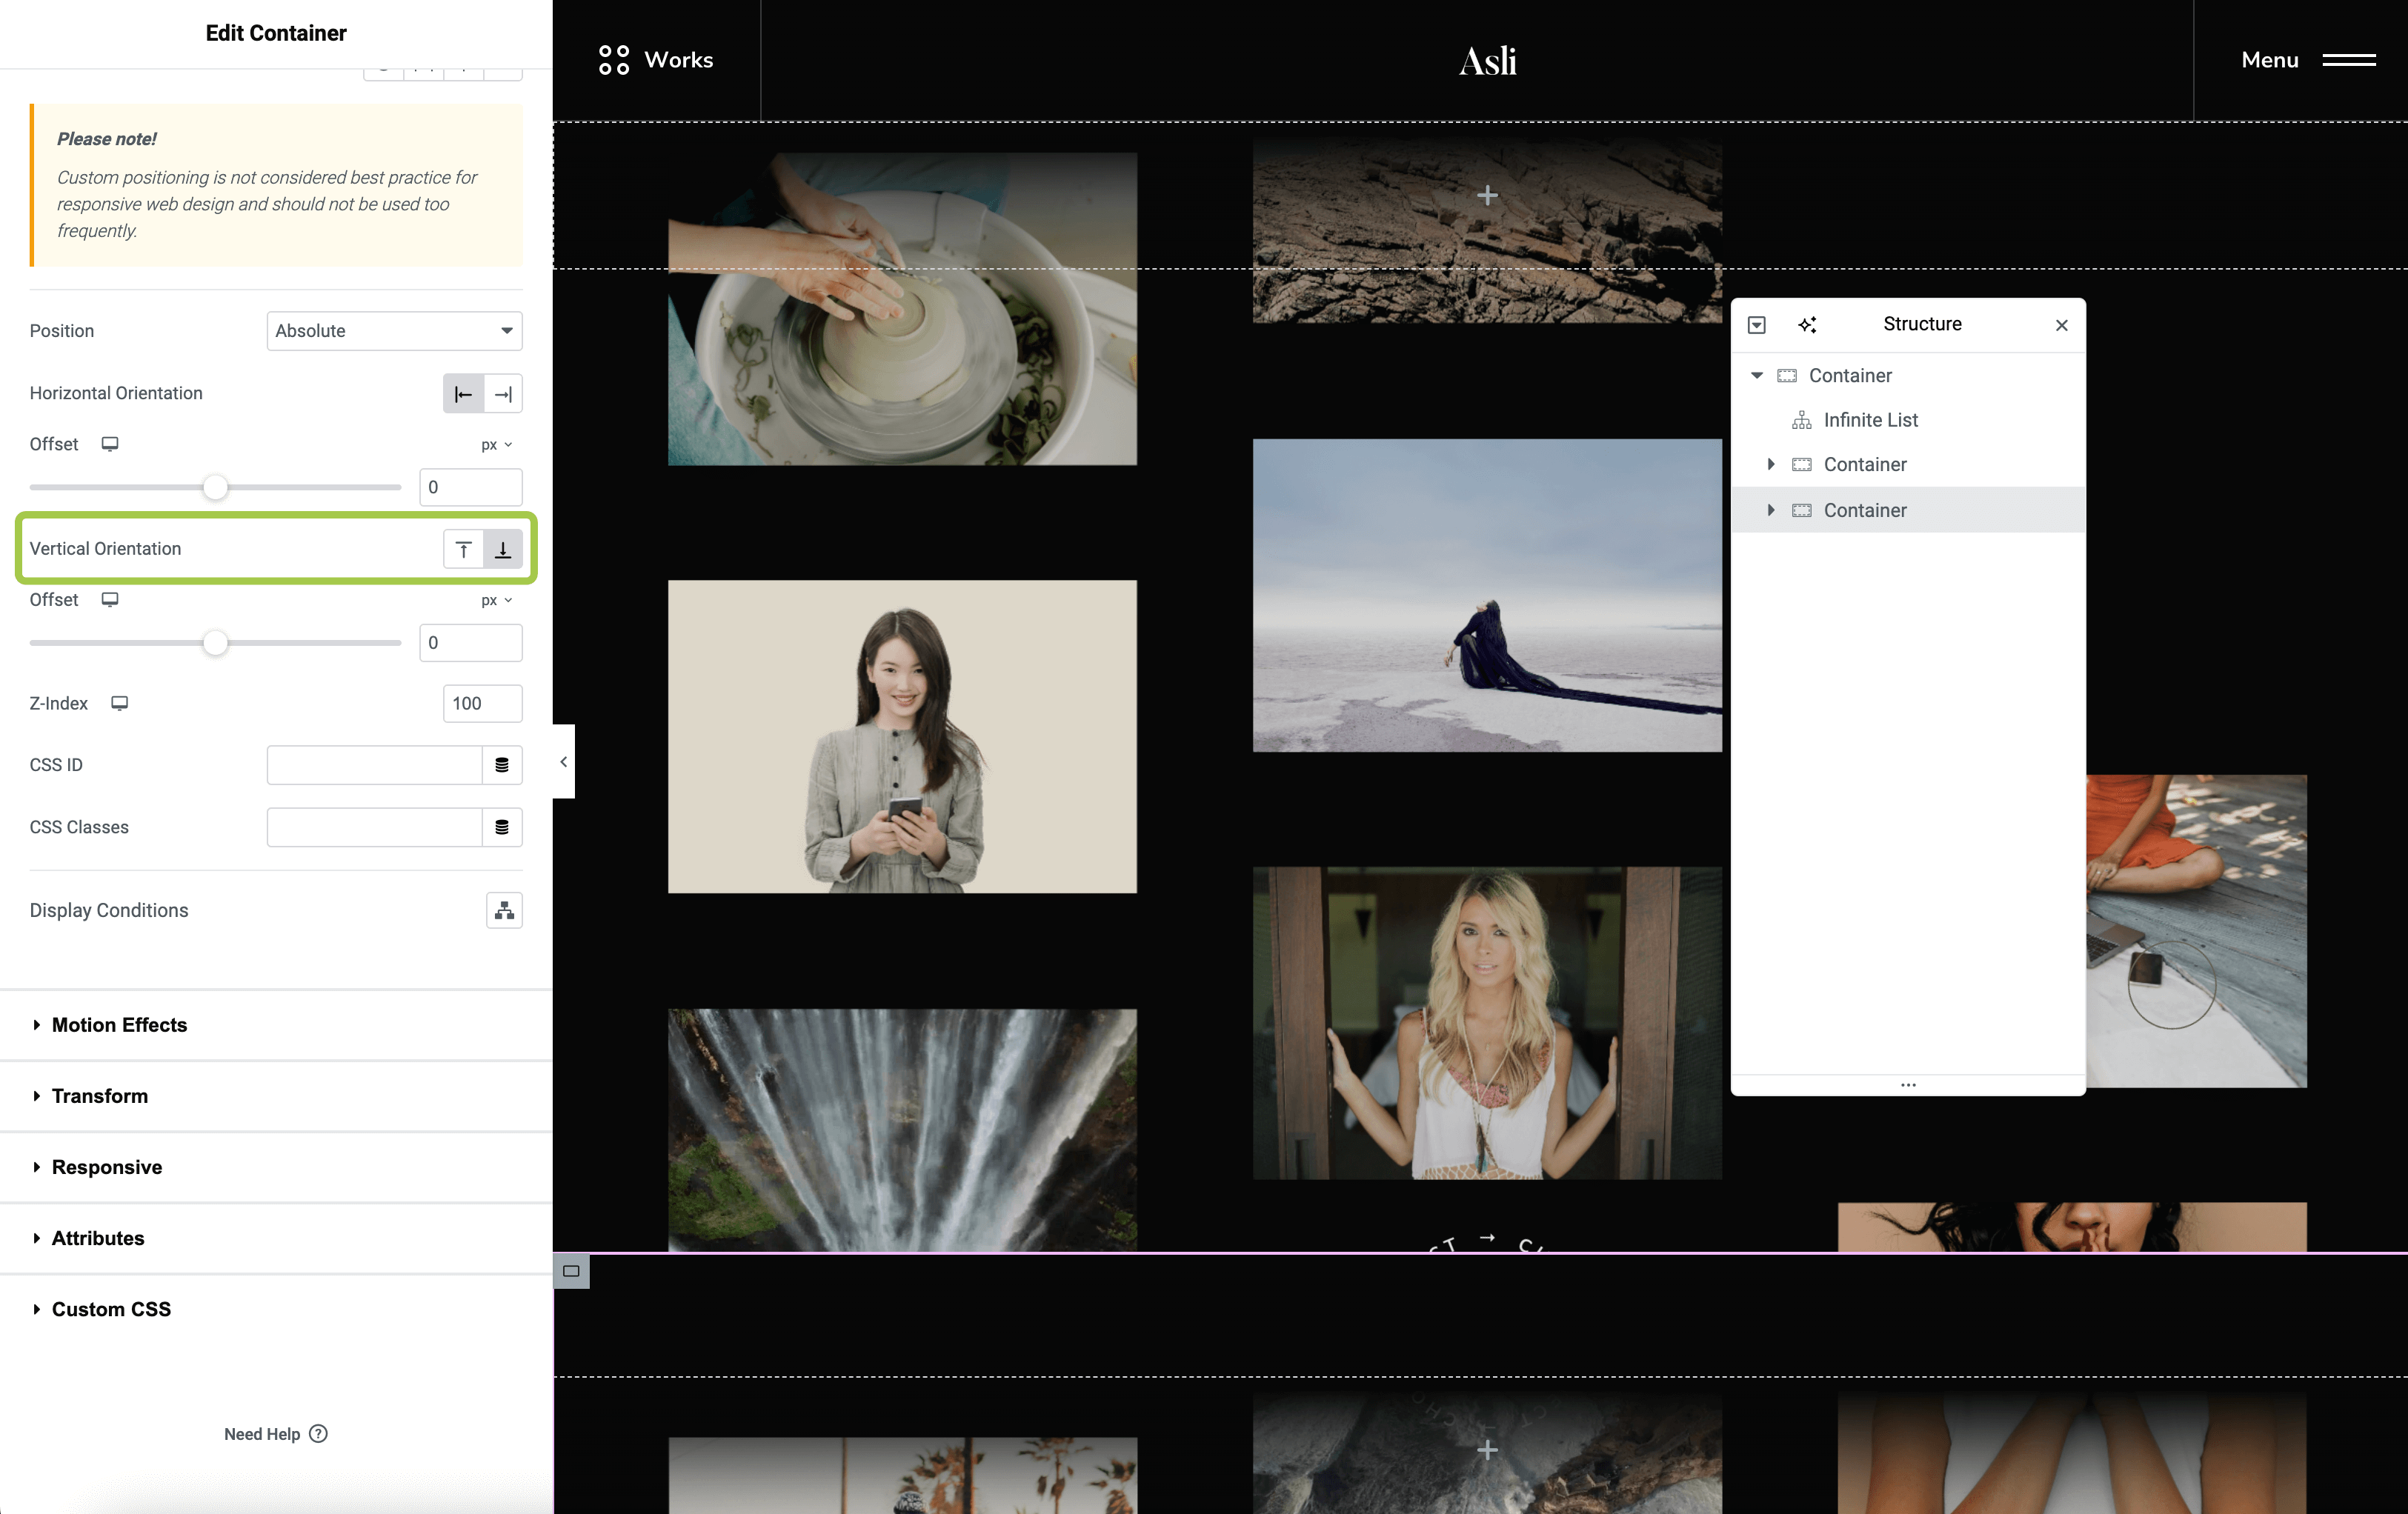
Task: Click the horizontal Offset slider handle
Action: pos(215,487)
